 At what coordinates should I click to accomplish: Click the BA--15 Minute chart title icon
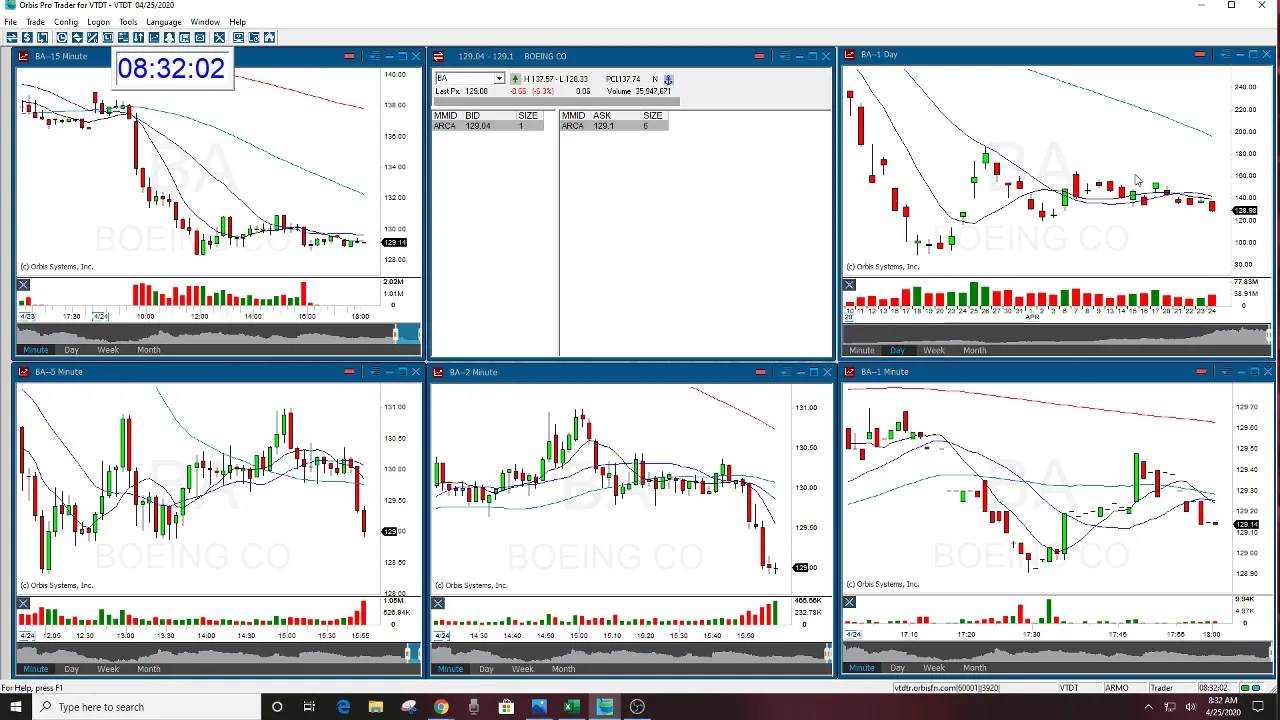tap(22, 56)
